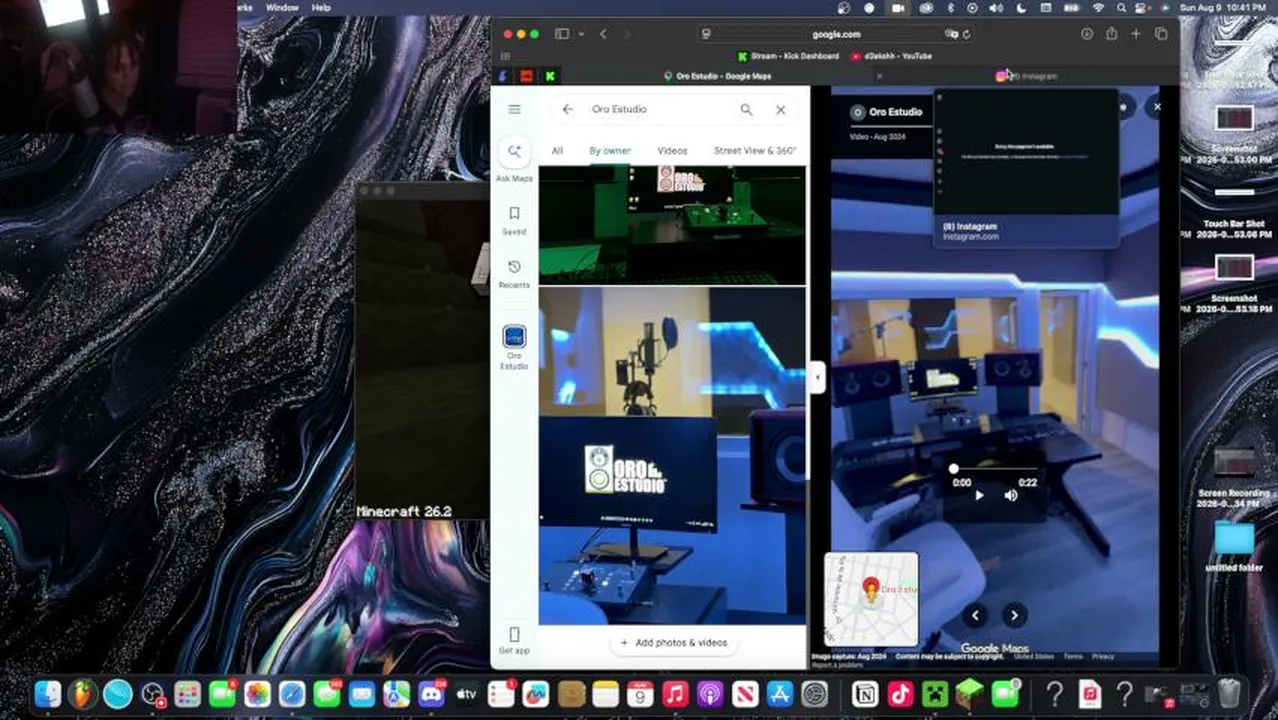Navigate back in Safari
This screenshot has height=720, width=1278.
pyautogui.click(x=603, y=34)
